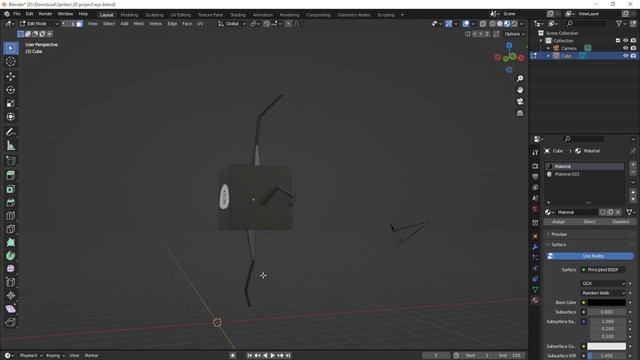Select the Scale tool
This screenshot has height=360, width=640.
11,103
